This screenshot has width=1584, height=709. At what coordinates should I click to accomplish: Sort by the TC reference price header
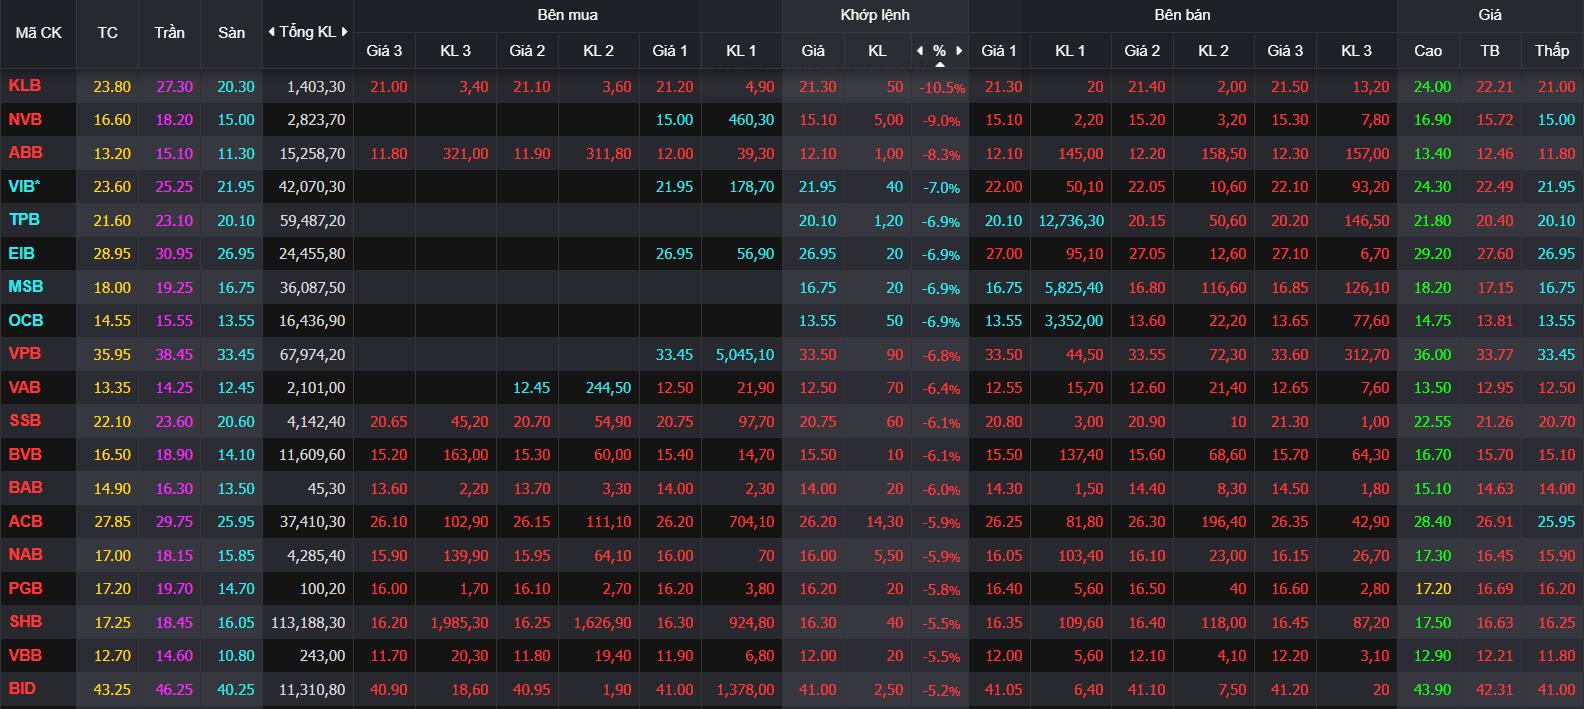108,33
